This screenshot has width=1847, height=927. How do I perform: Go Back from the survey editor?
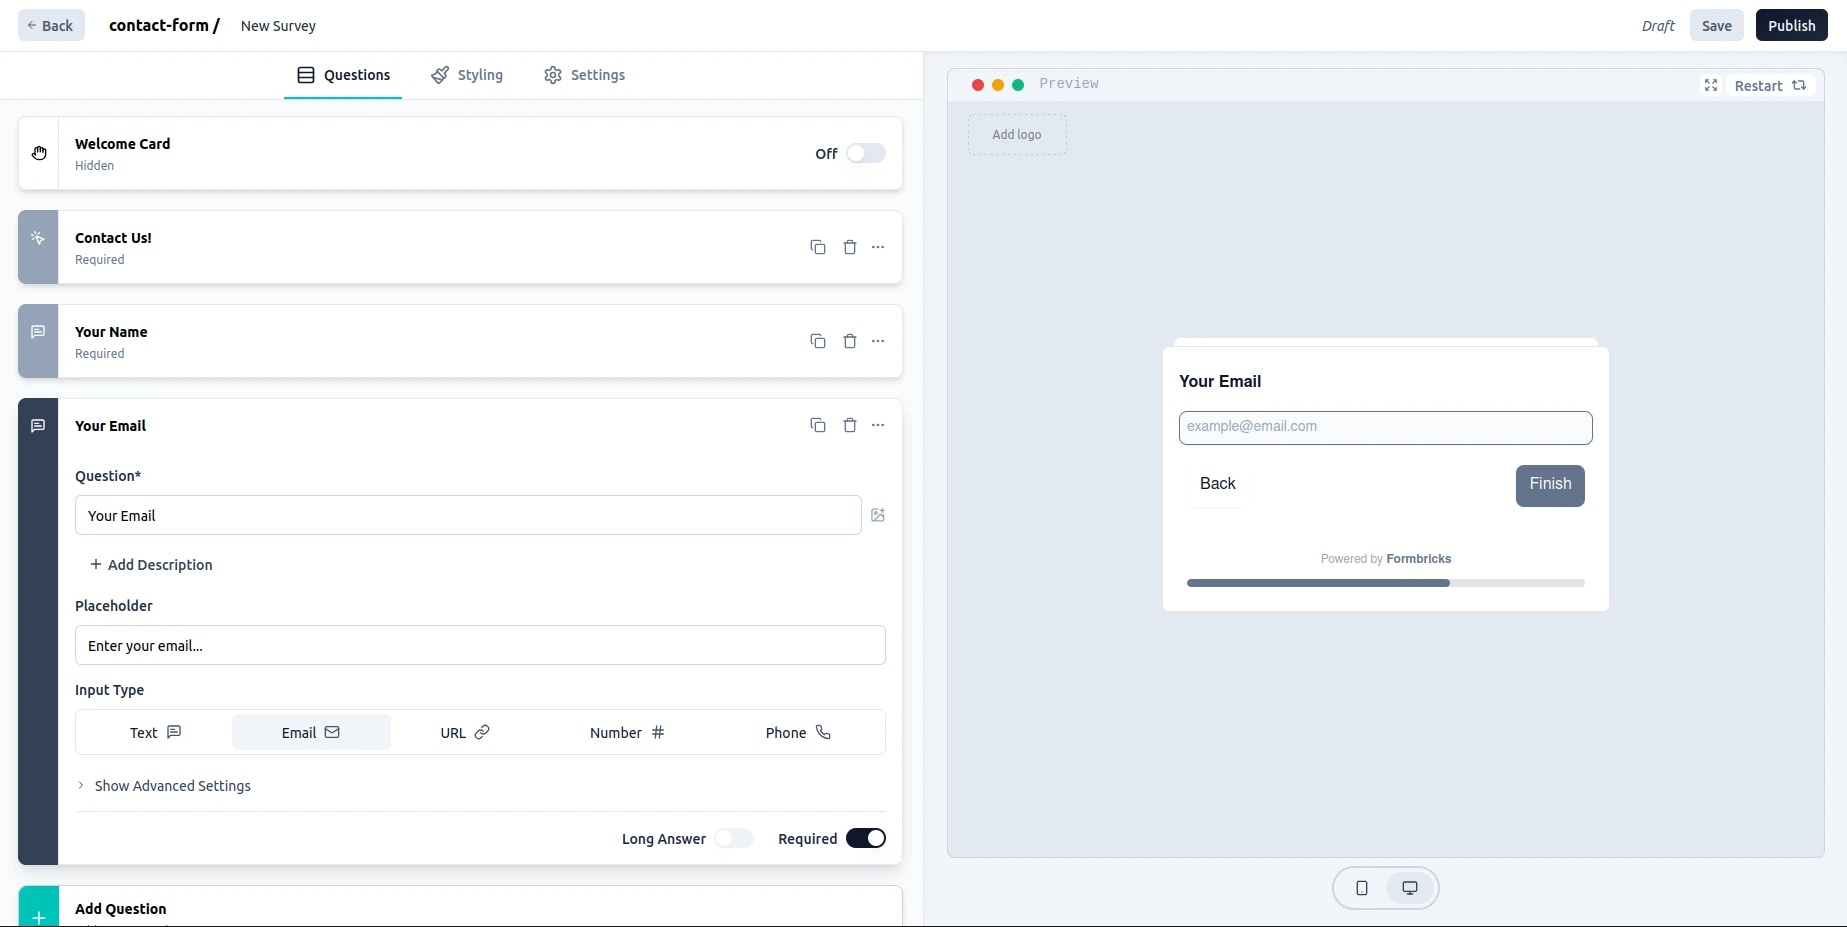click(x=51, y=25)
